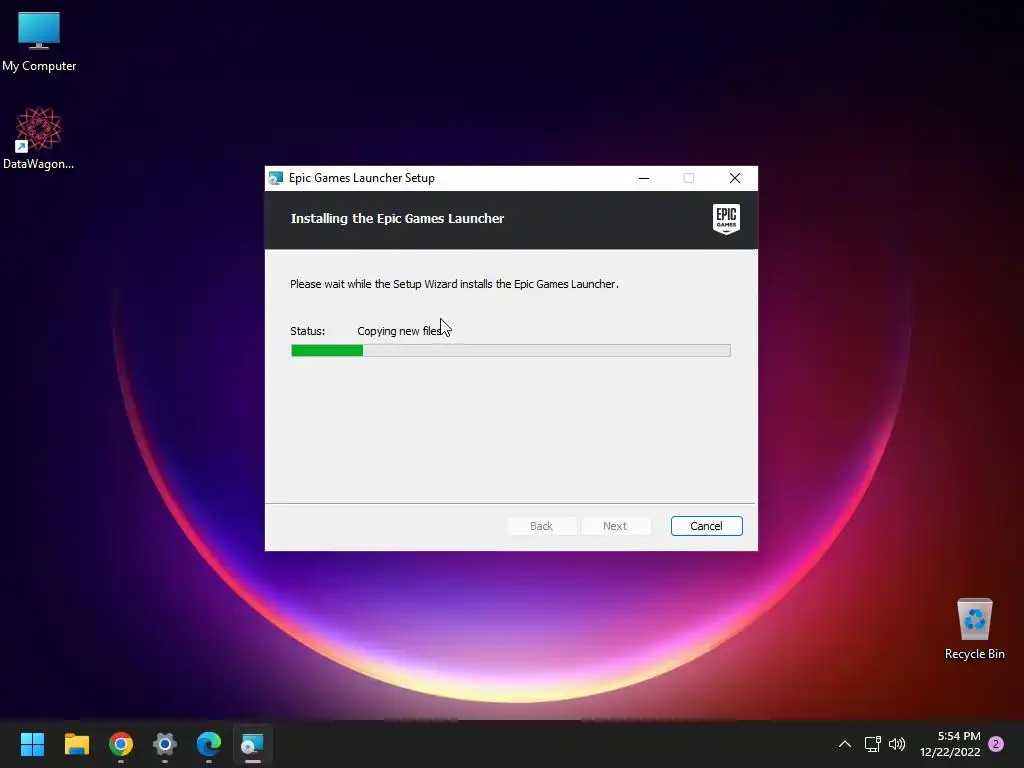This screenshot has width=1024, height=768.
Task: Click the 'Please wait while the Setup Wizard' message
Action: 454,284
